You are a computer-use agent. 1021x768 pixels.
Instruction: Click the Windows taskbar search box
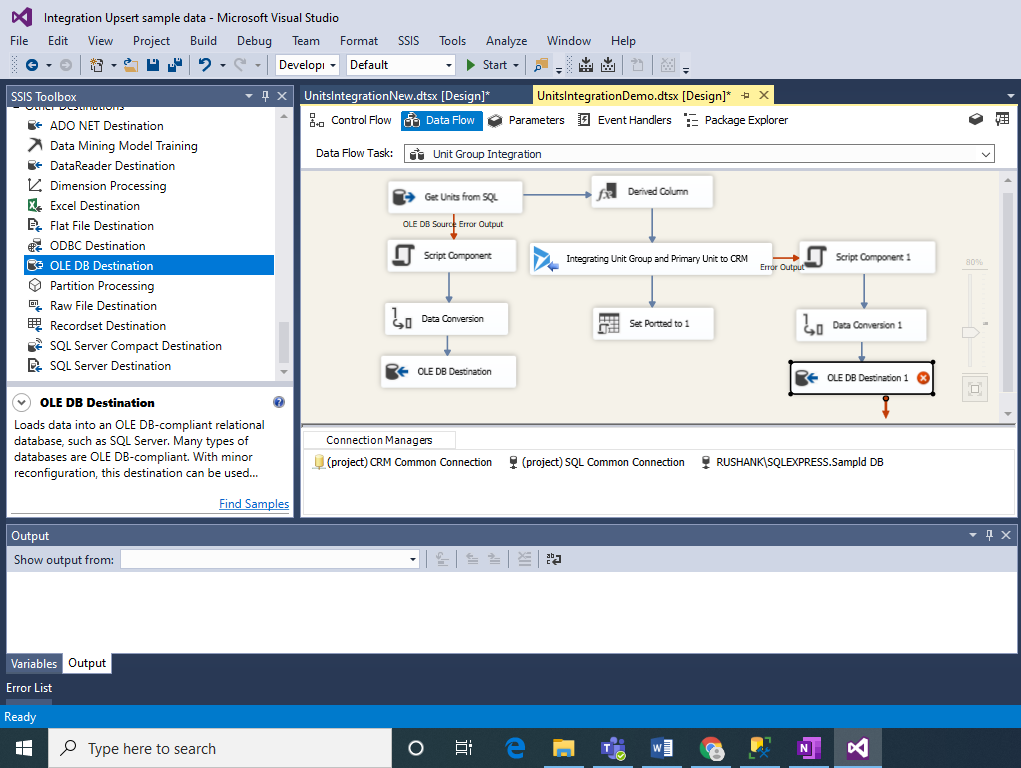coord(220,748)
